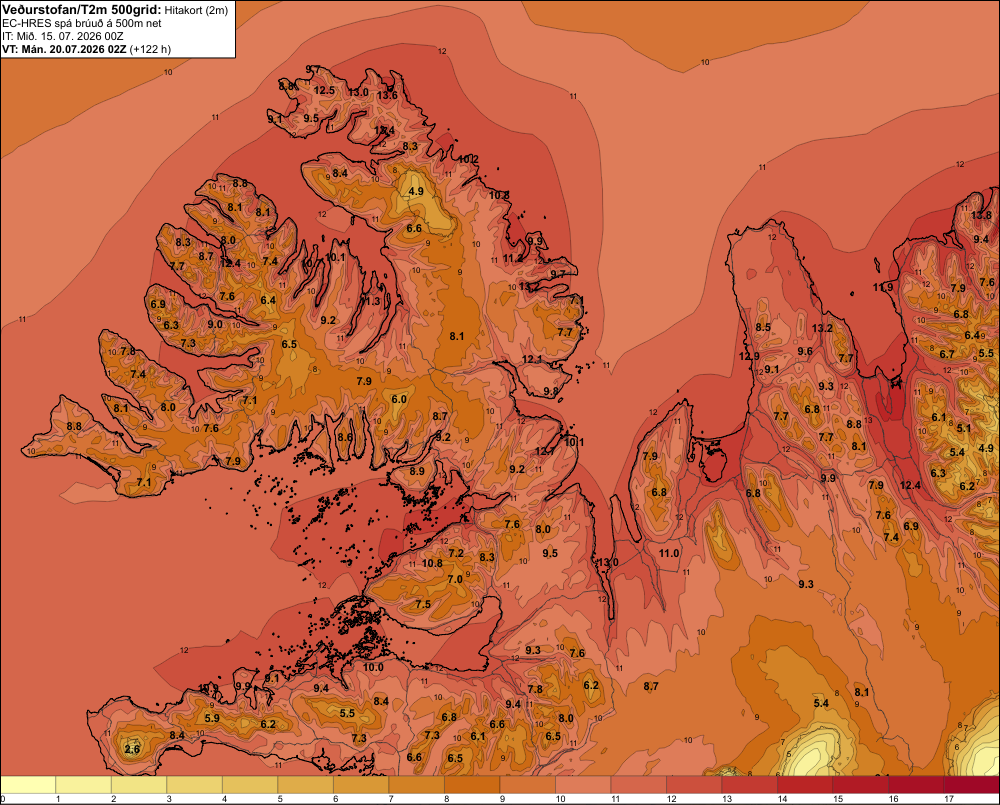Click the 12.9 temperature label on the coast
The width and height of the screenshot is (1000, 805).
749,356
